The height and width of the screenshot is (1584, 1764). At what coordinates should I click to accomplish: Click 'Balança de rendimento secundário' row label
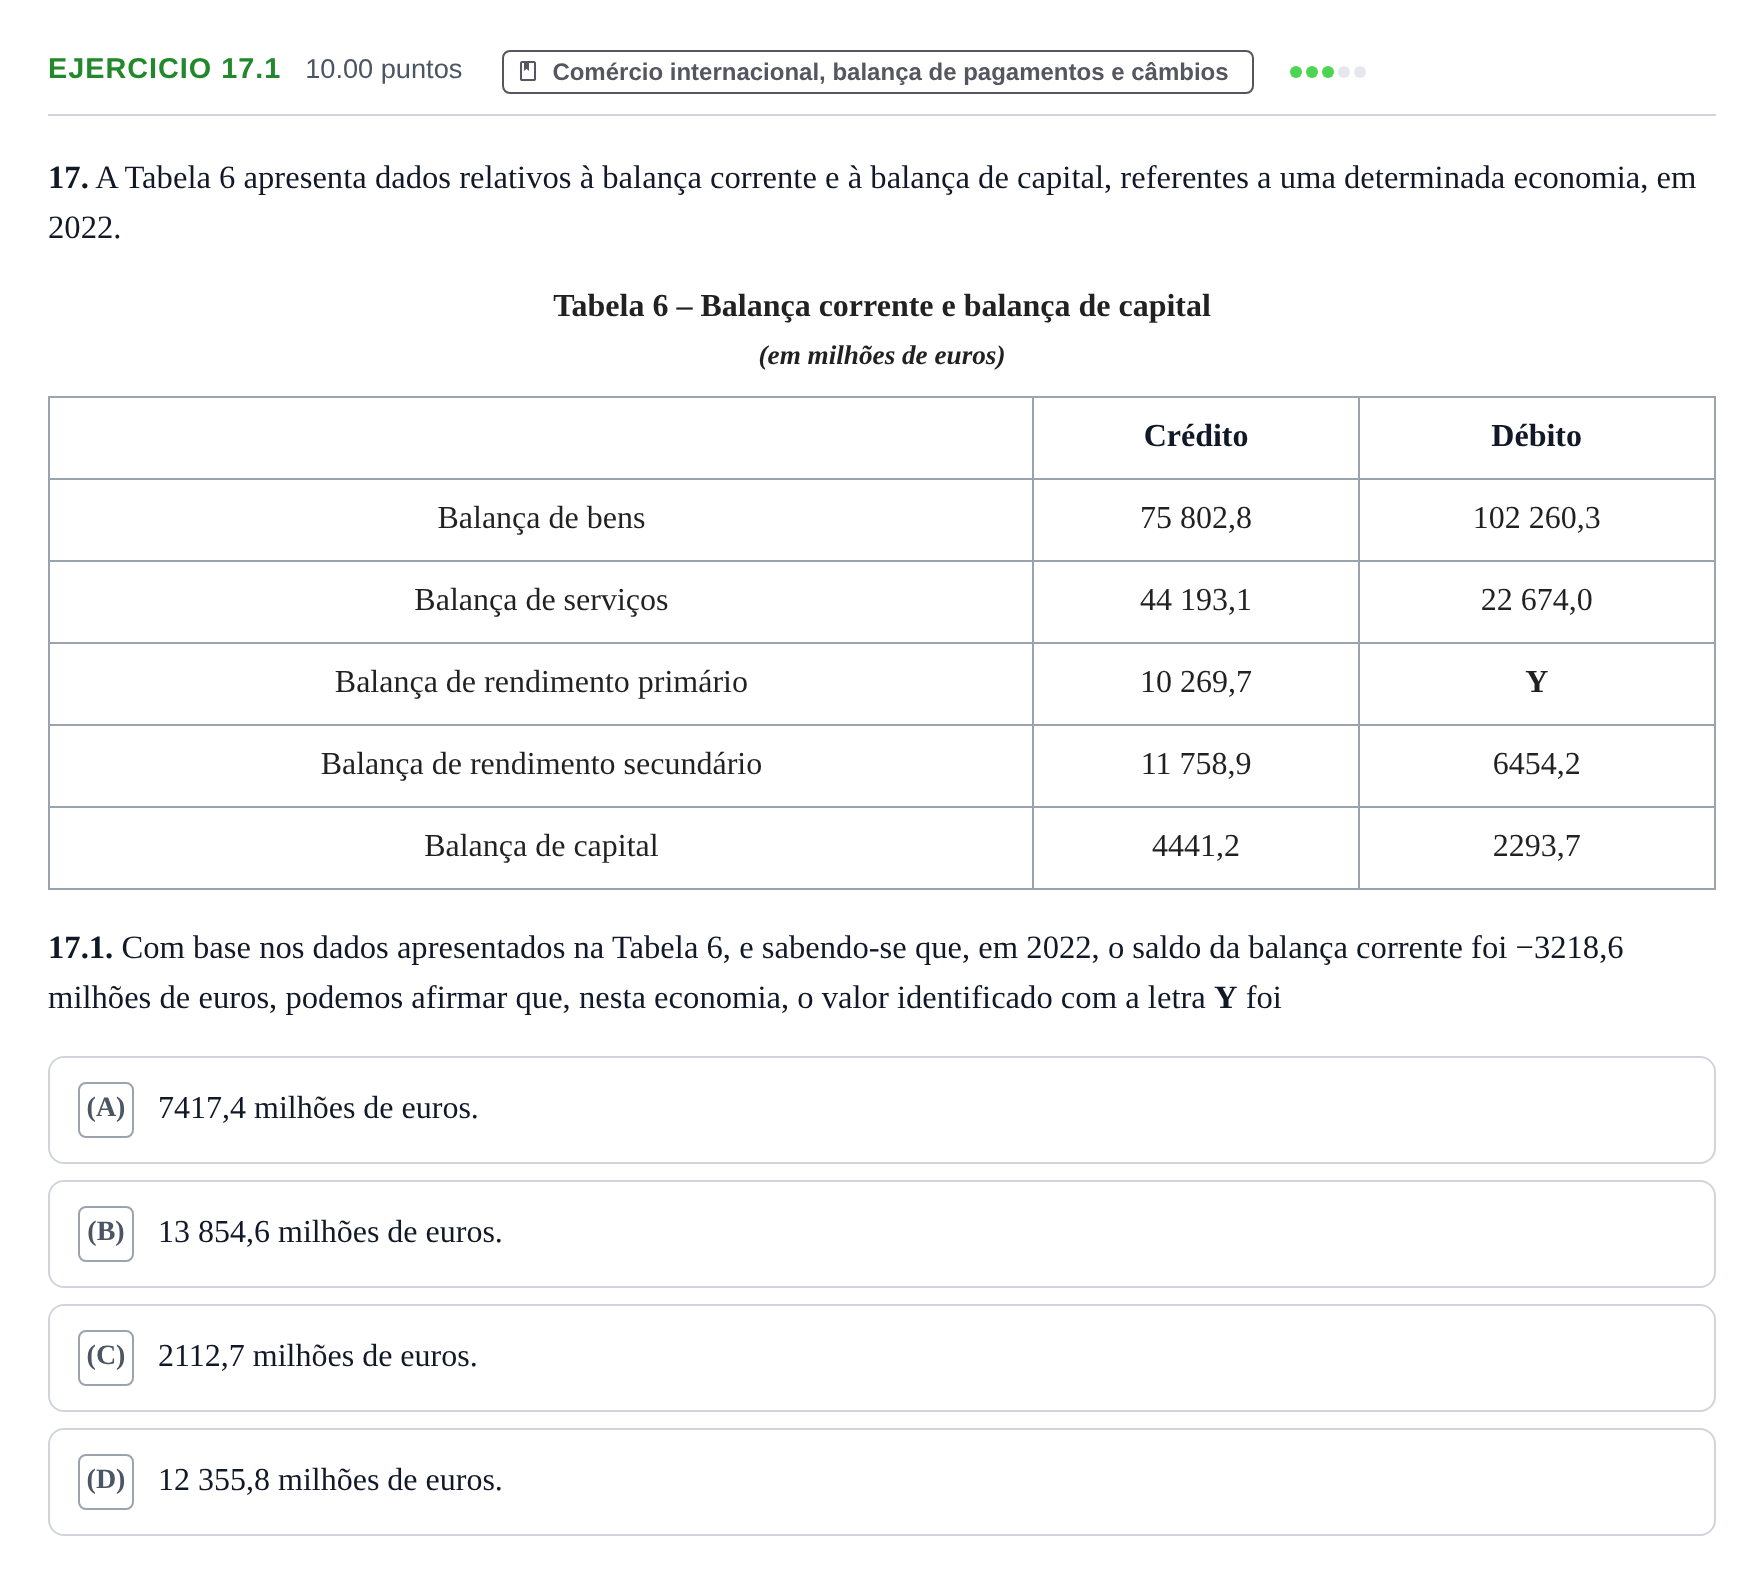541,764
